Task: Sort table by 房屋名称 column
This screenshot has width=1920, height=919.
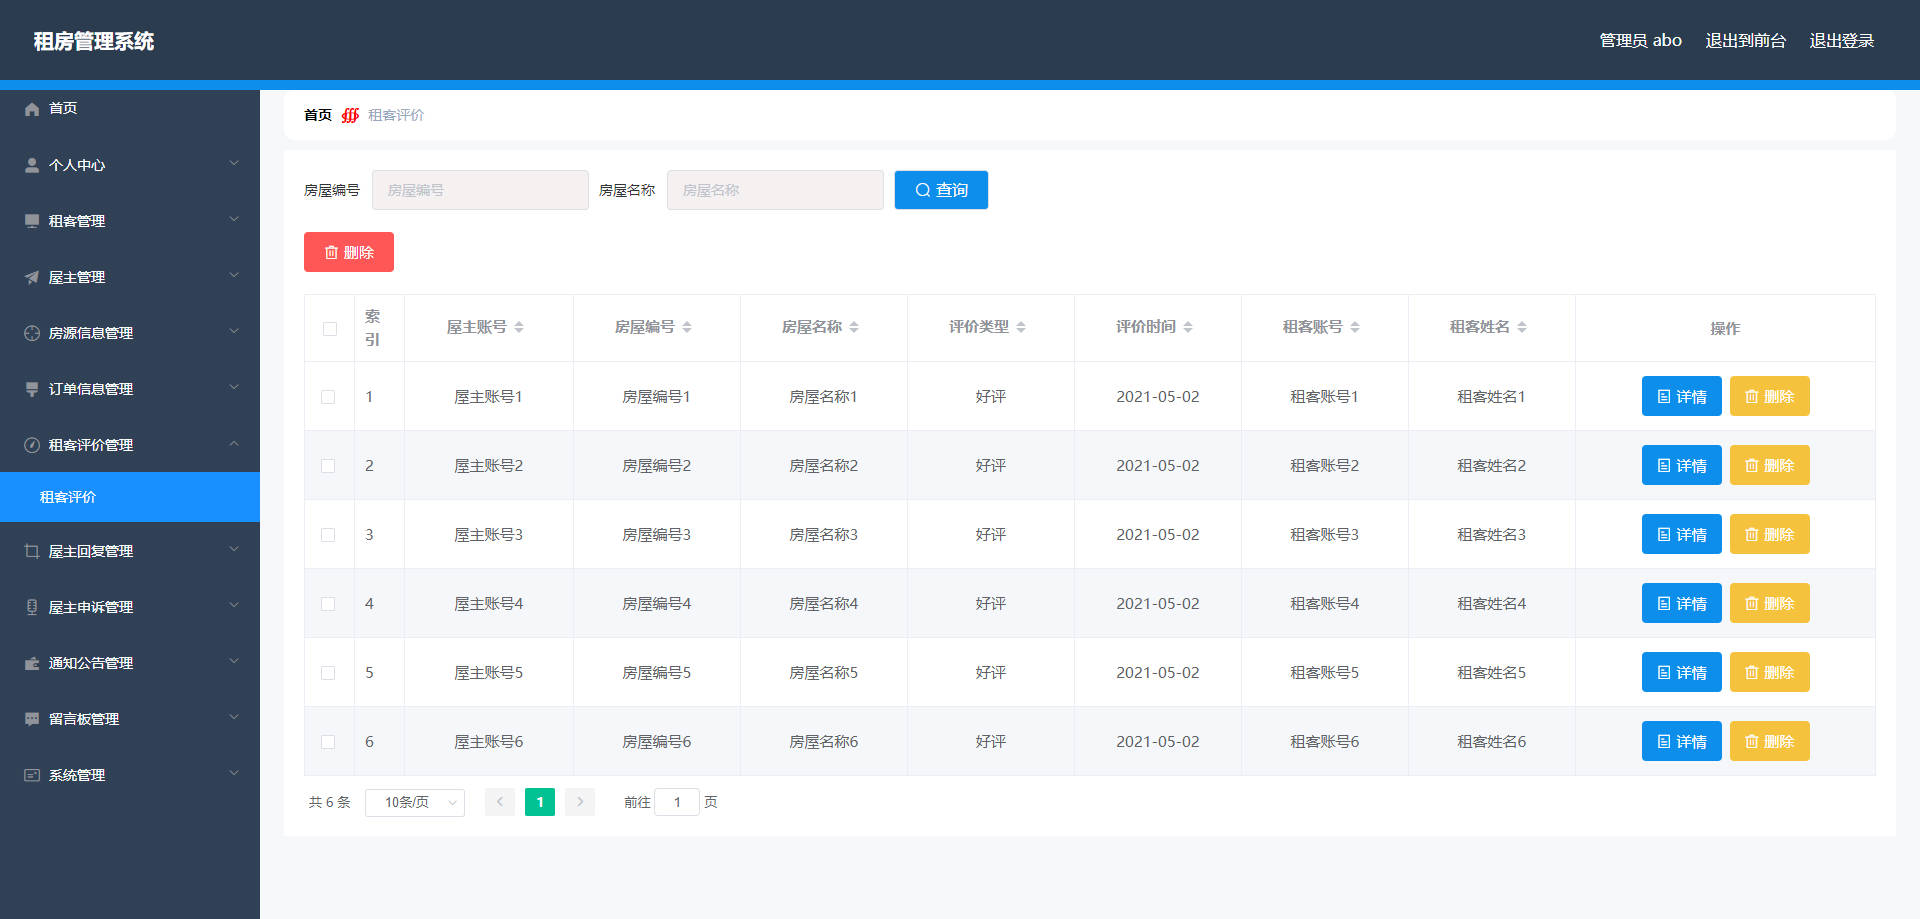Action: 854,327
